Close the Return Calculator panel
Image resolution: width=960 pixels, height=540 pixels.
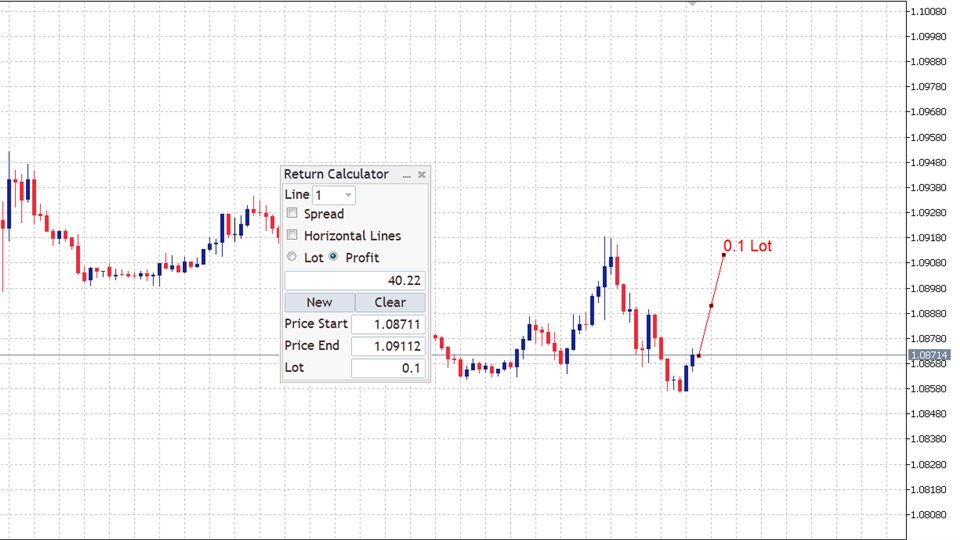pyautogui.click(x=422, y=174)
